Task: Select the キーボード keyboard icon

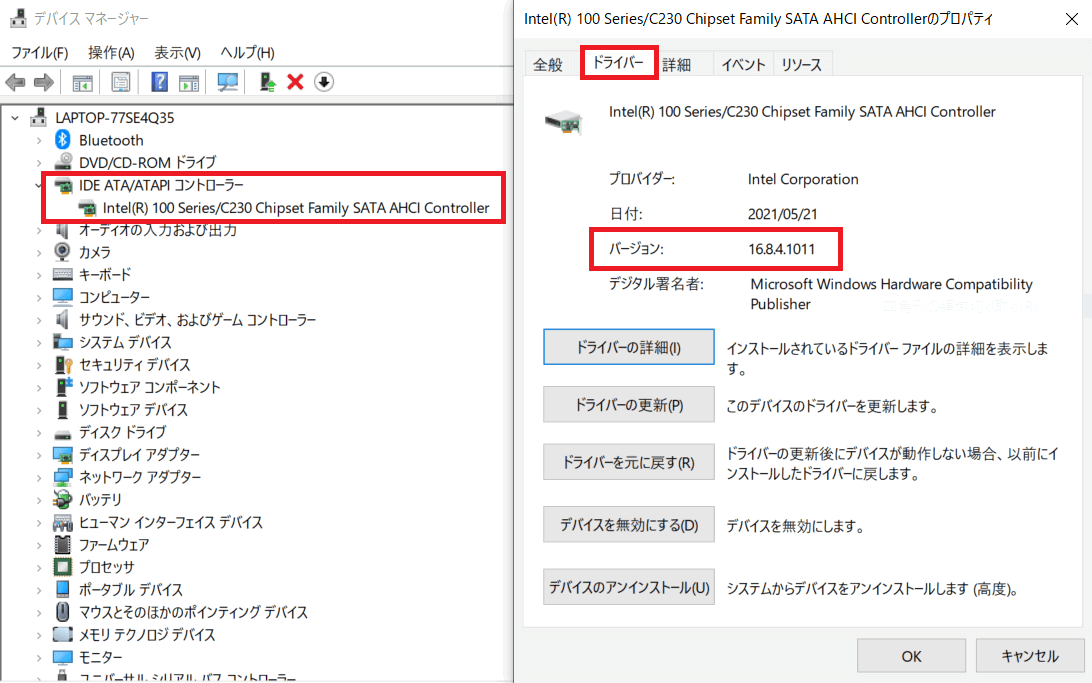Action: click(63, 274)
